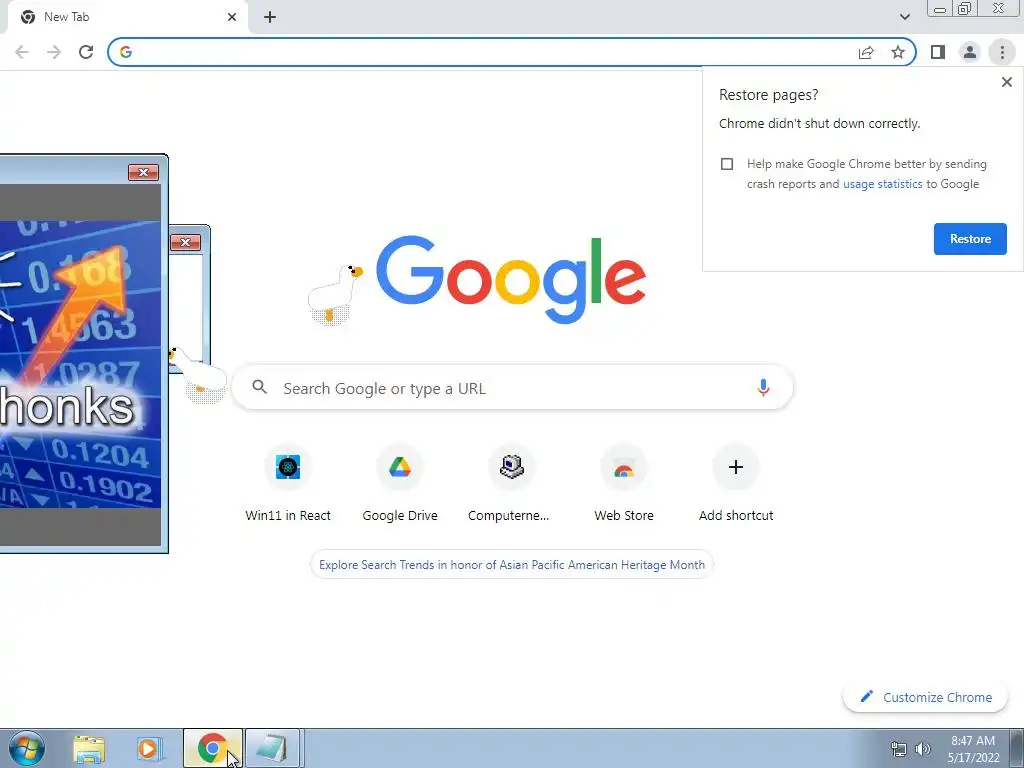Open the Web Store shortcut
This screenshot has width=1024, height=768.
click(624, 483)
